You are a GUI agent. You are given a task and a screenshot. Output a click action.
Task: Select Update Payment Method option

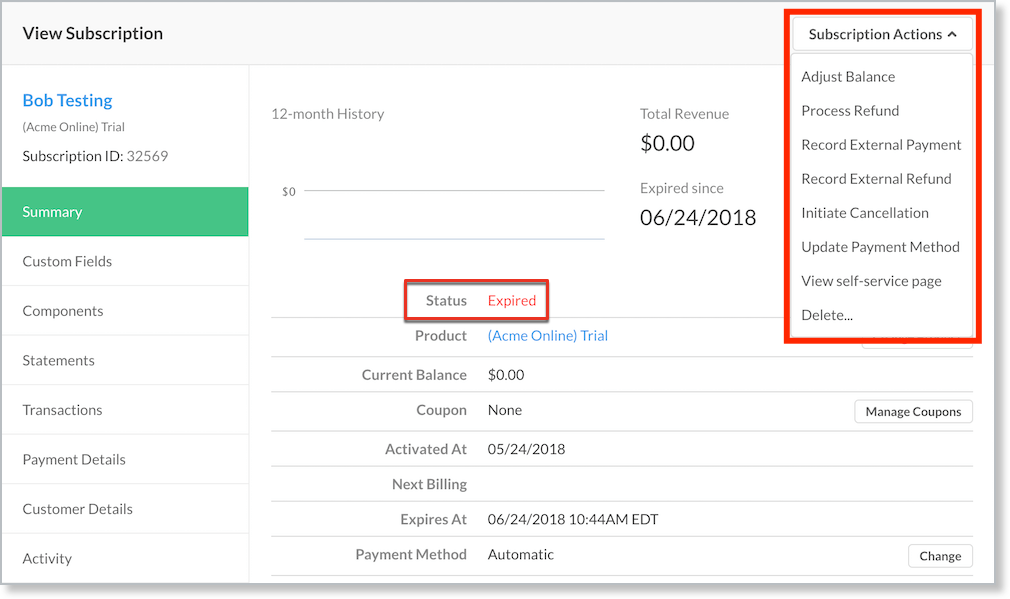pyautogui.click(x=880, y=247)
